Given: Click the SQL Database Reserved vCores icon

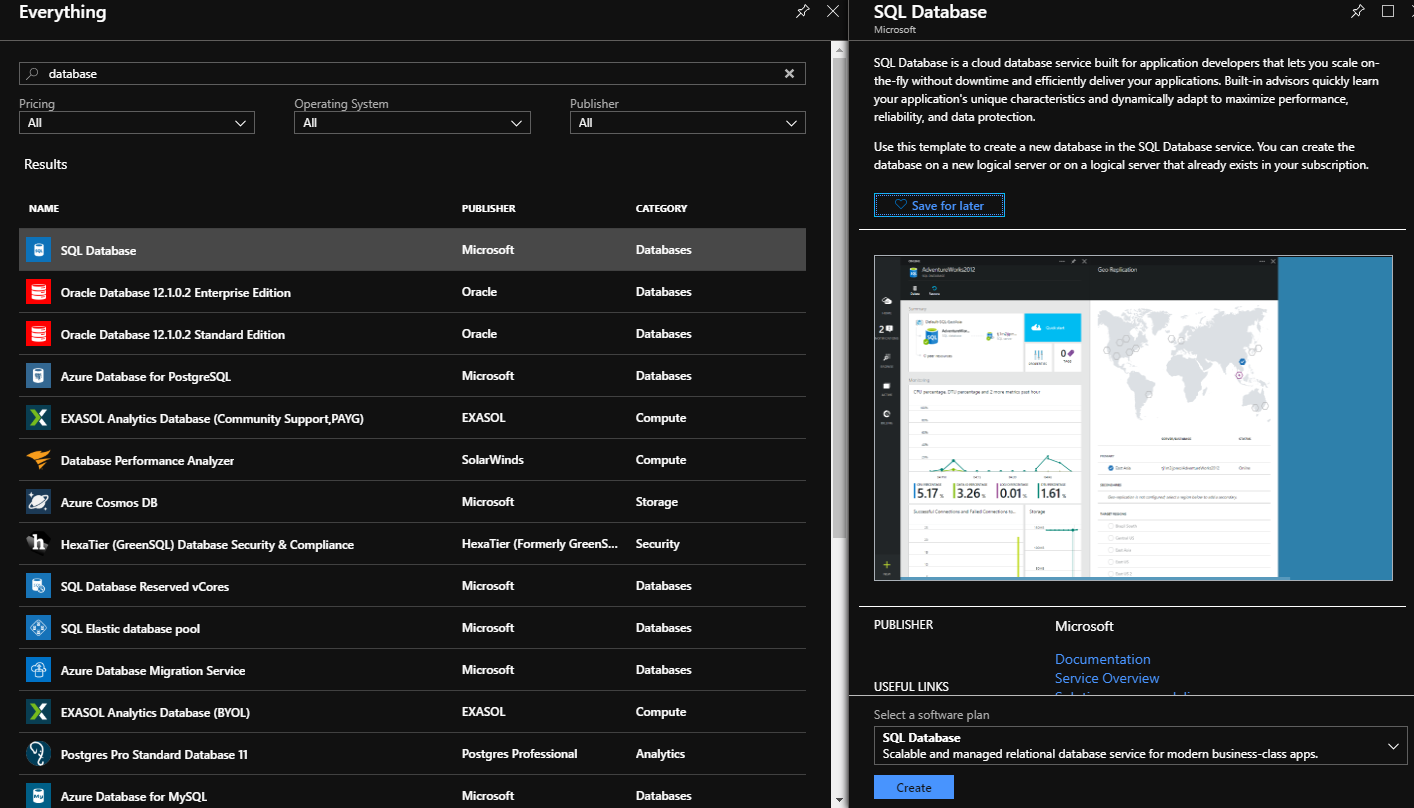Looking at the screenshot, I should [x=38, y=586].
